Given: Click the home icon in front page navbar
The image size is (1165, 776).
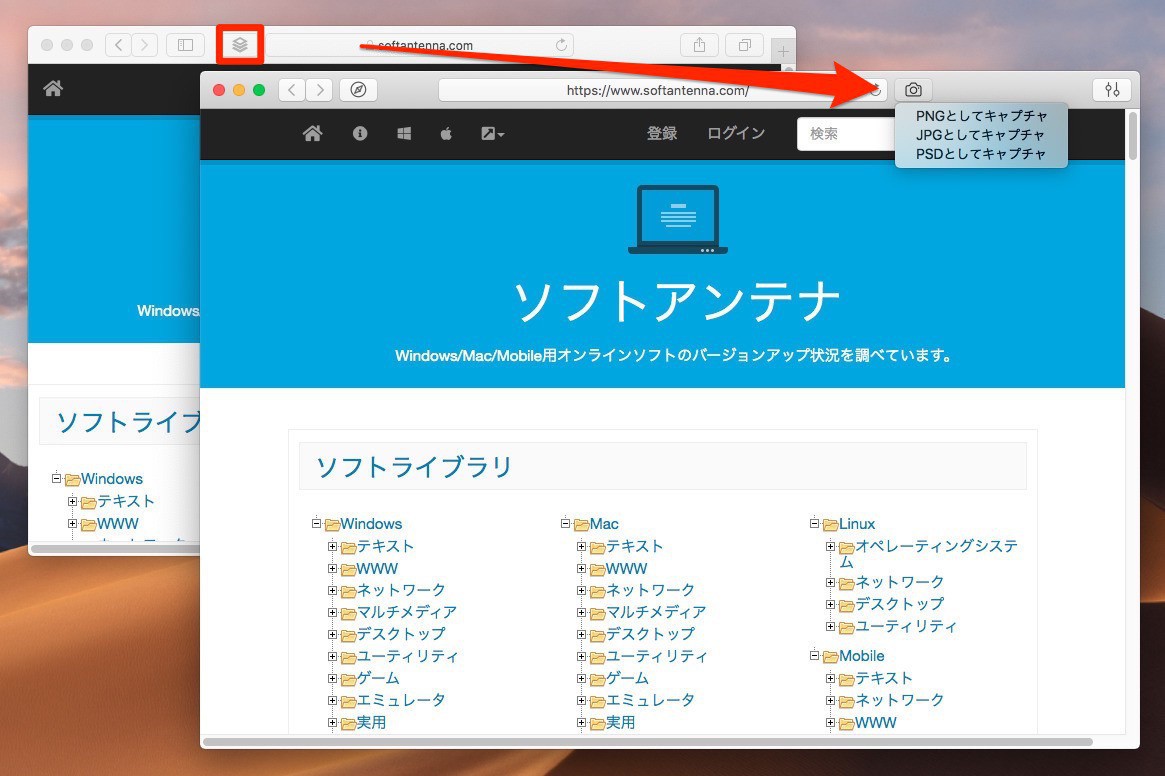Looking at the screenshot, I should (x=313, y=134).
